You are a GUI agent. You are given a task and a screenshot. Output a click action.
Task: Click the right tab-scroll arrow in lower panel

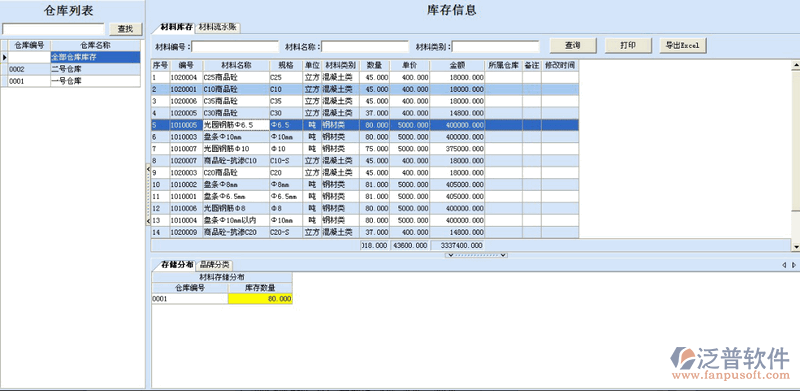click(x=793, y=265)
